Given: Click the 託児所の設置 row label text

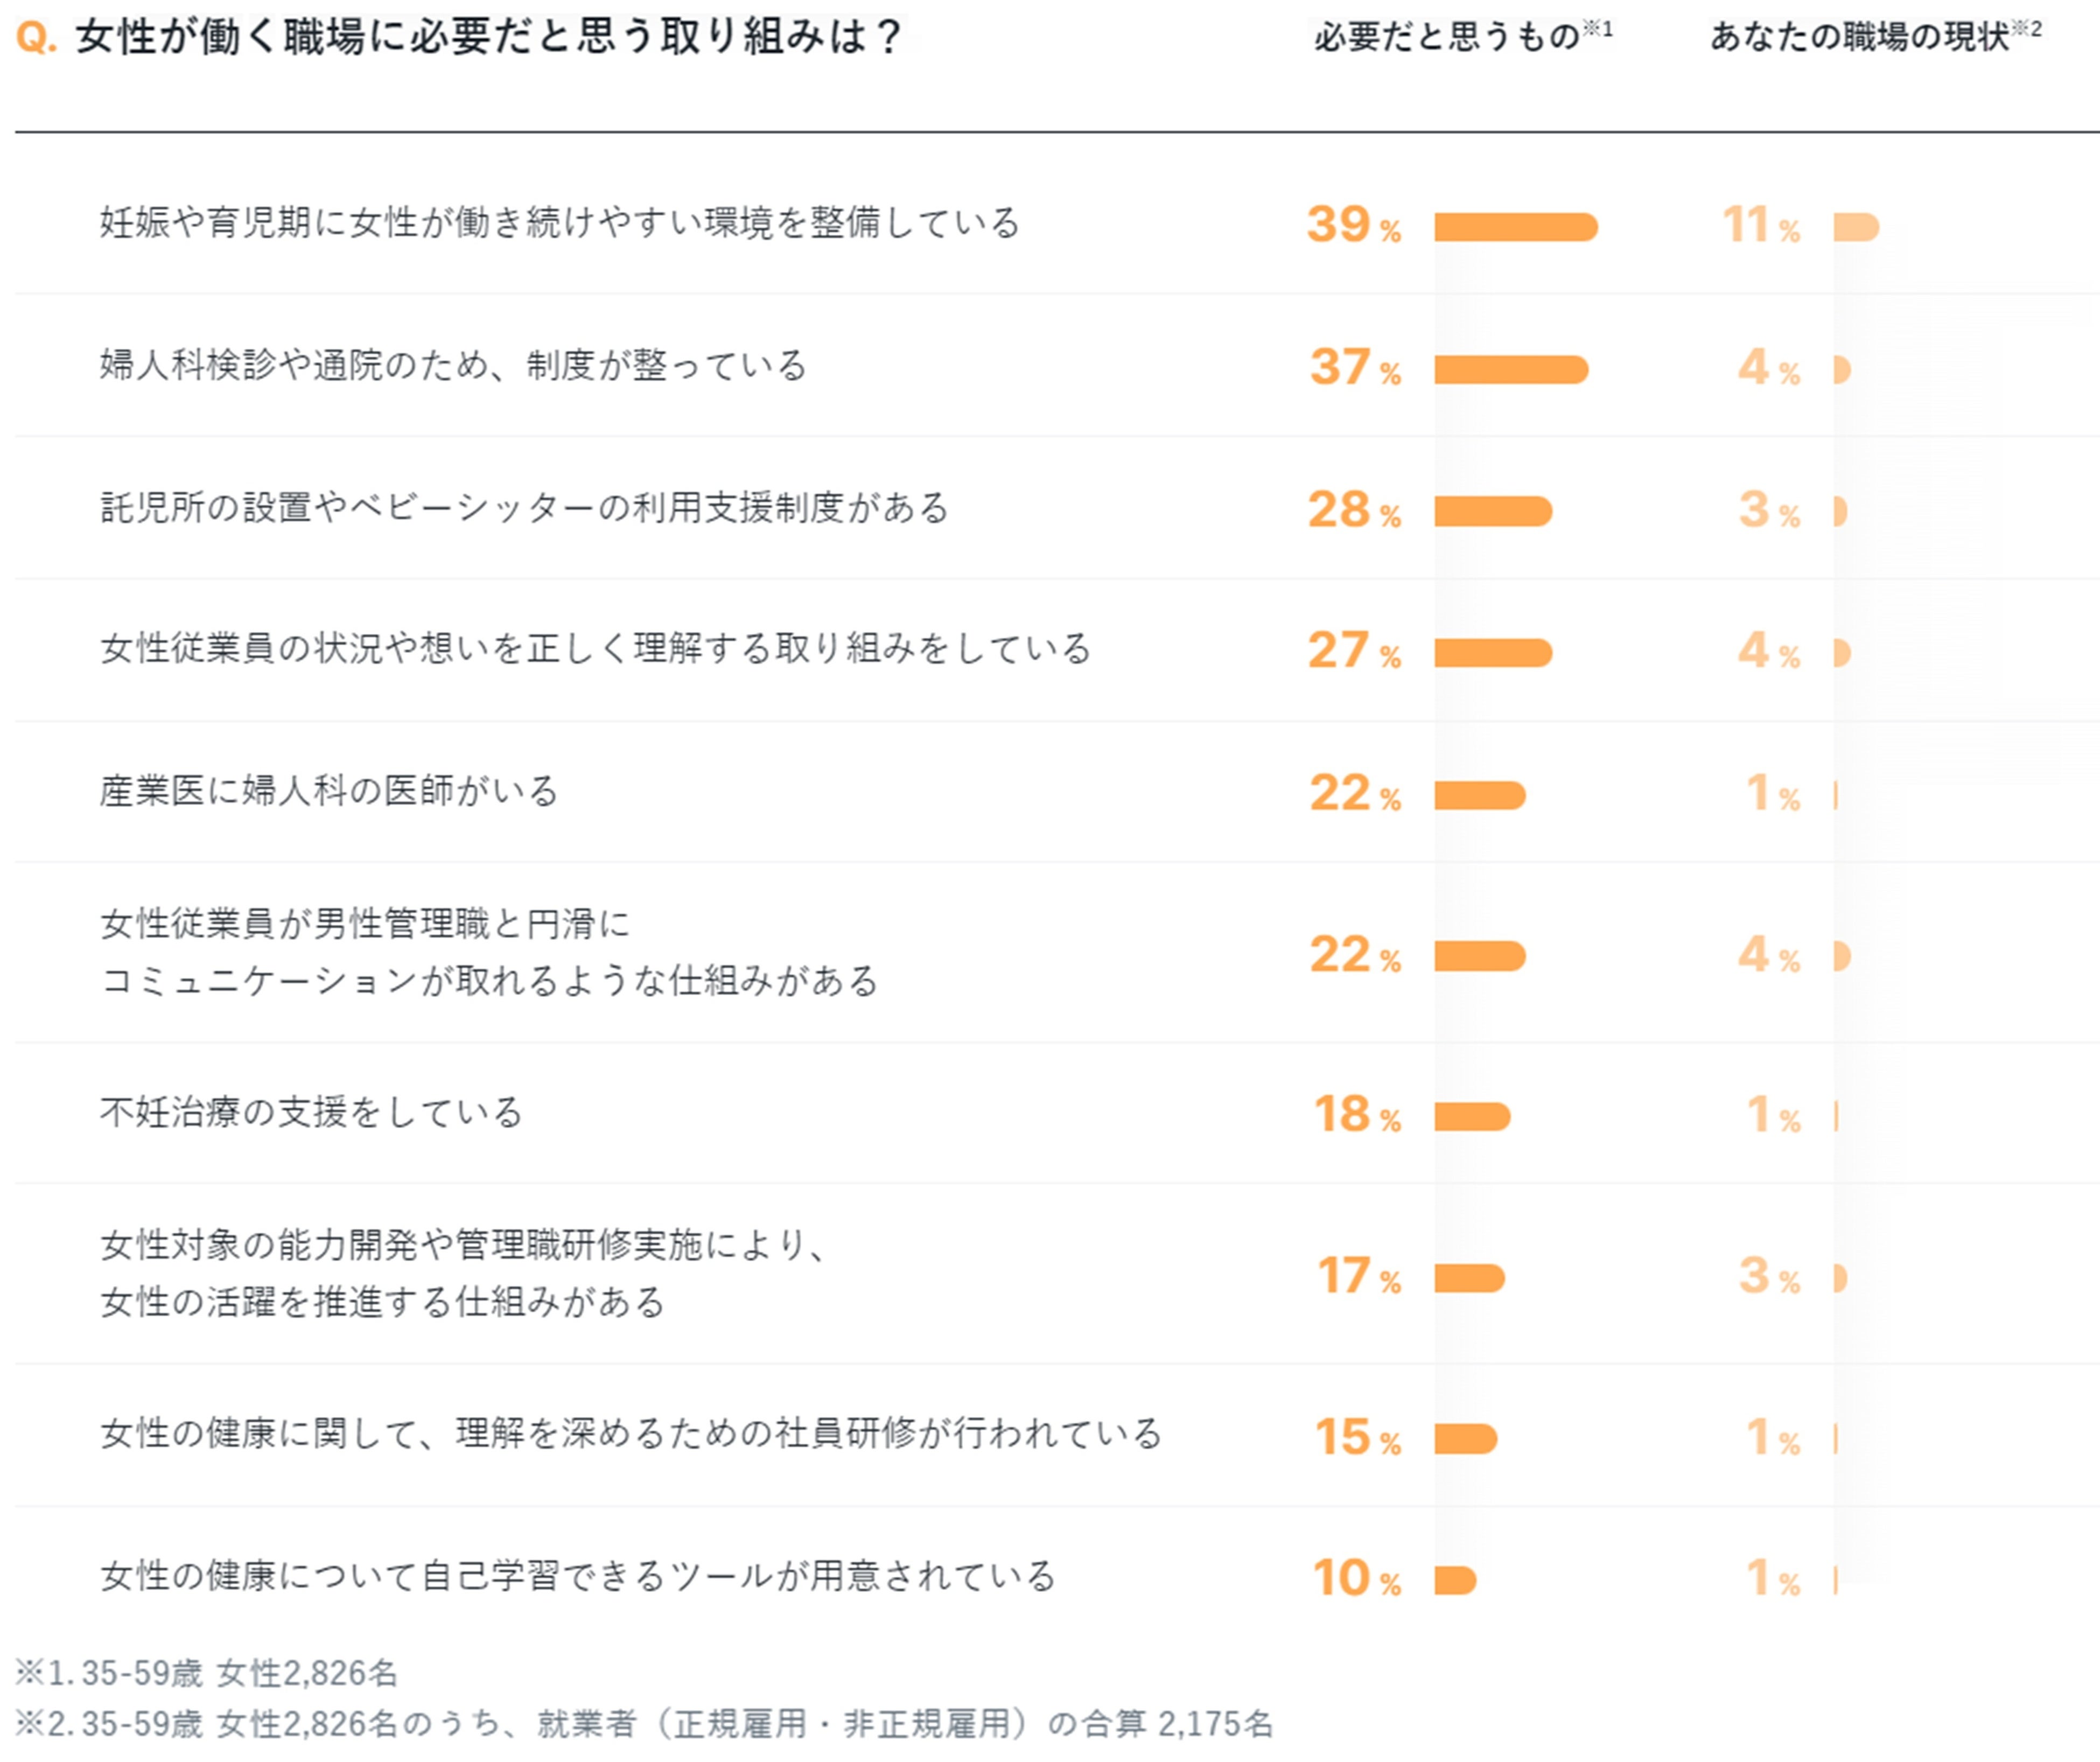Looking at the screenshot, I should tap(524, 508).
